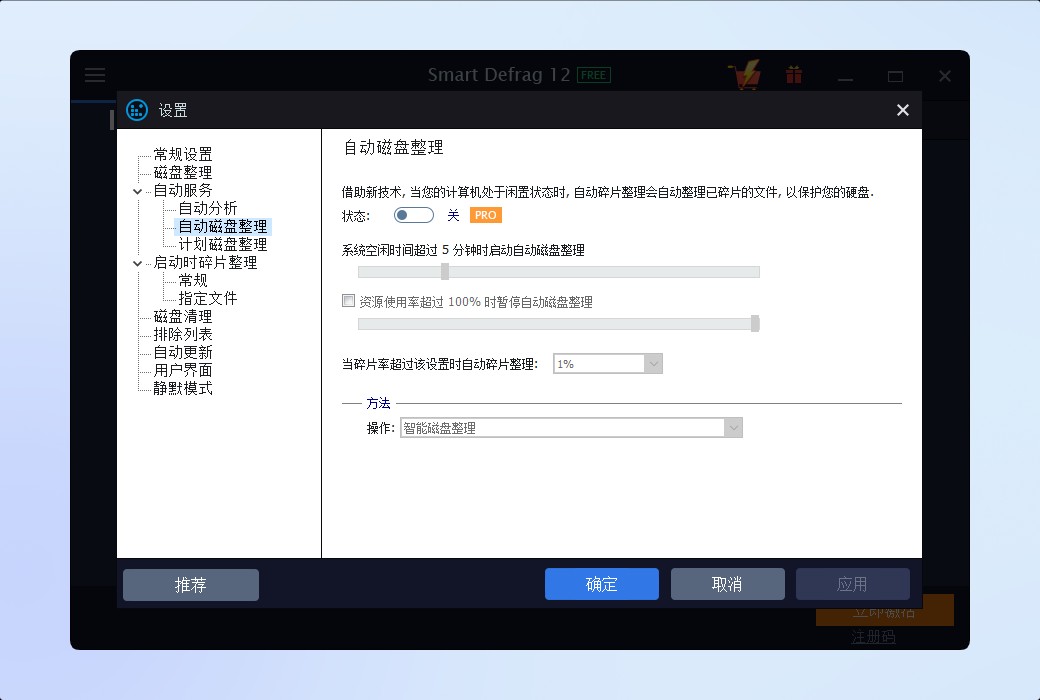Close the 设置 dialog
This screenshot has height=700, width=1040.
tap(903, 110)
